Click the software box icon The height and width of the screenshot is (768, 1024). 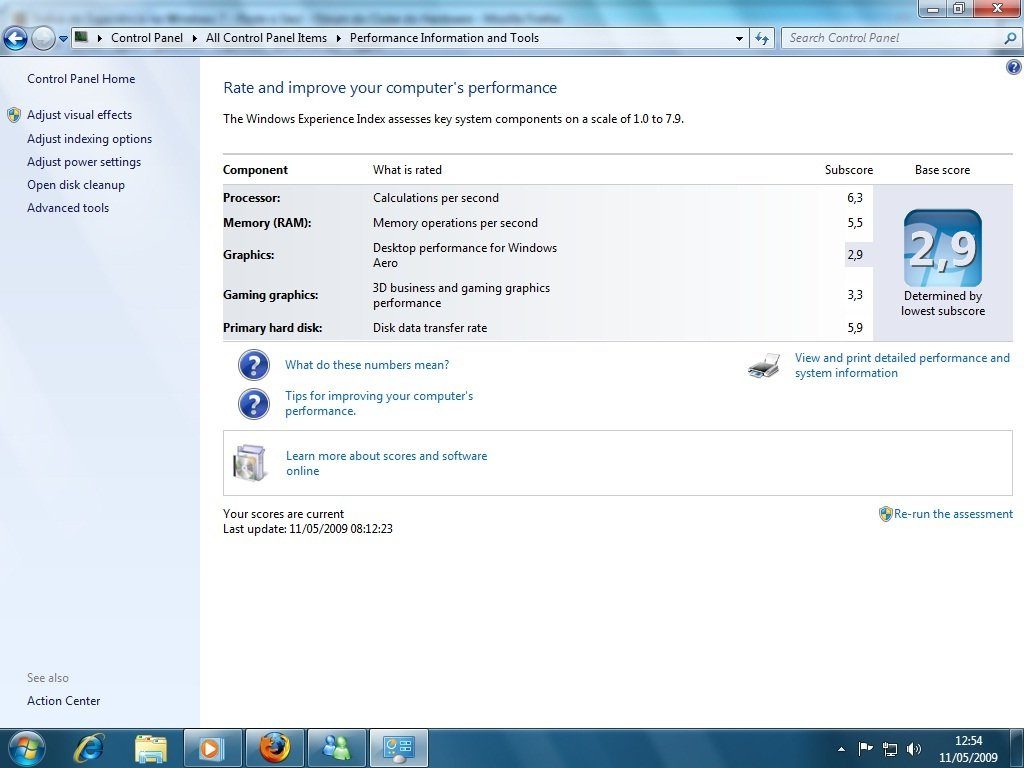pyautogui.click(x=250, y=462)
